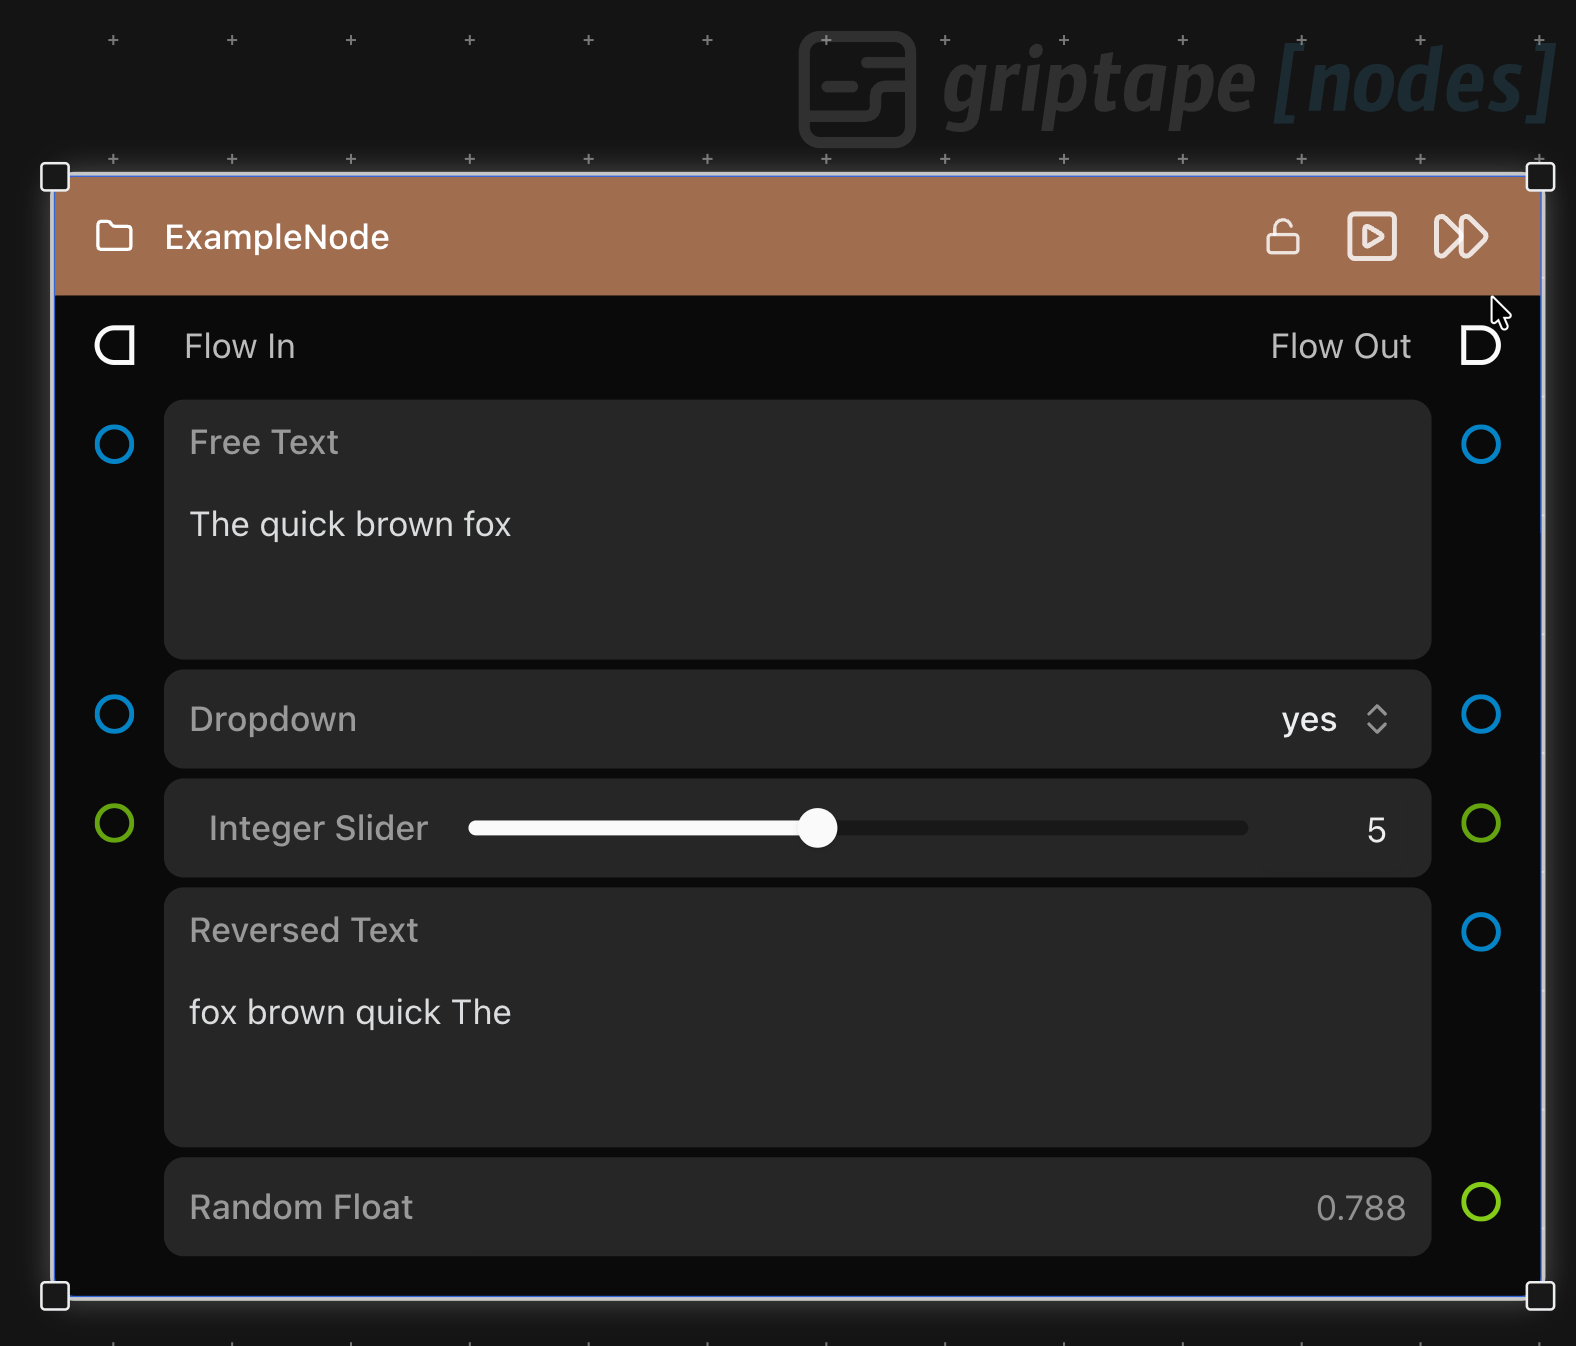
Task: Click Reversed Text output port circle
Action: click(x=1481, y=932)
